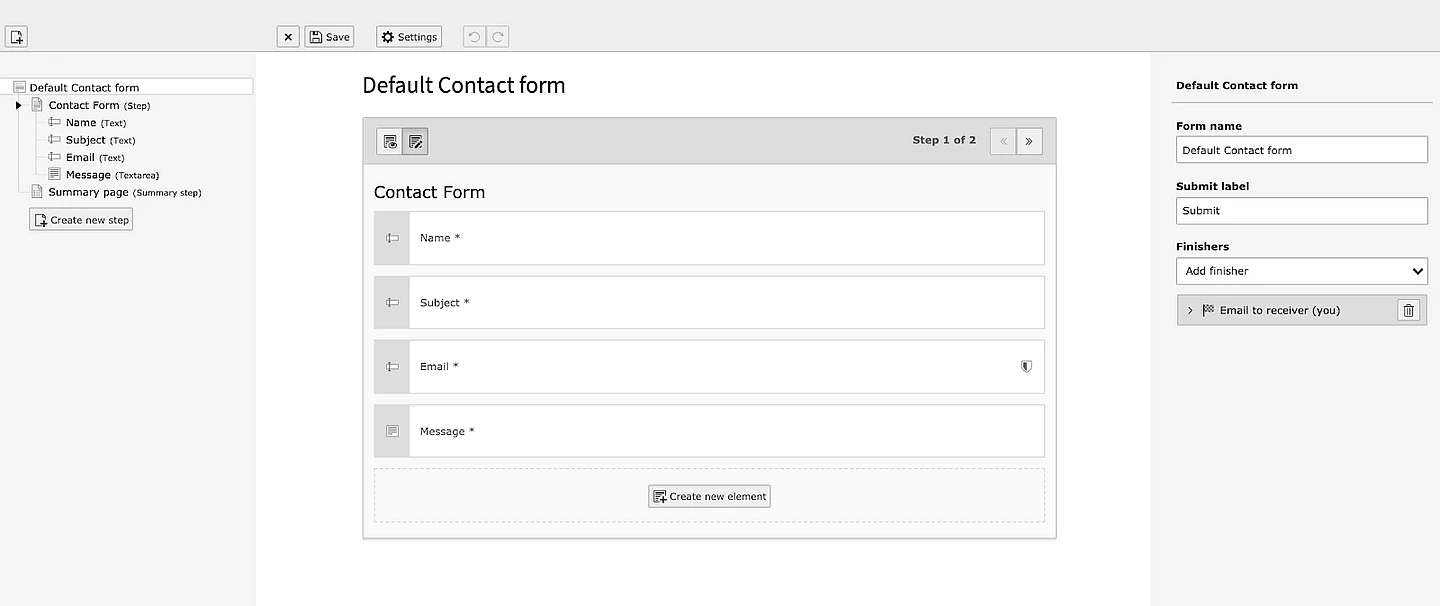Screen dimensions: 1440x606
Task: Click the Submit label input field
Action: pyautogui.click(x=1301, y=210)
